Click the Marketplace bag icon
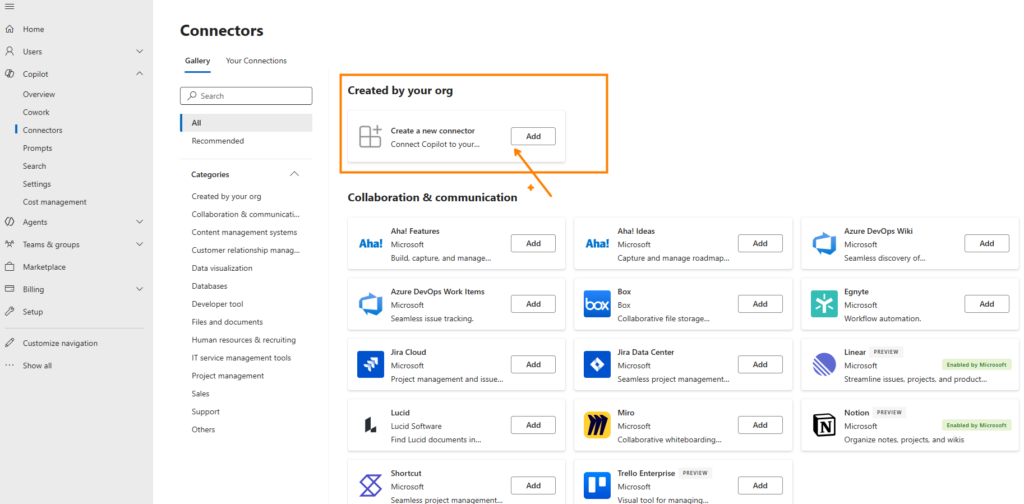1024x504 pixels. [x=9, y=267]
